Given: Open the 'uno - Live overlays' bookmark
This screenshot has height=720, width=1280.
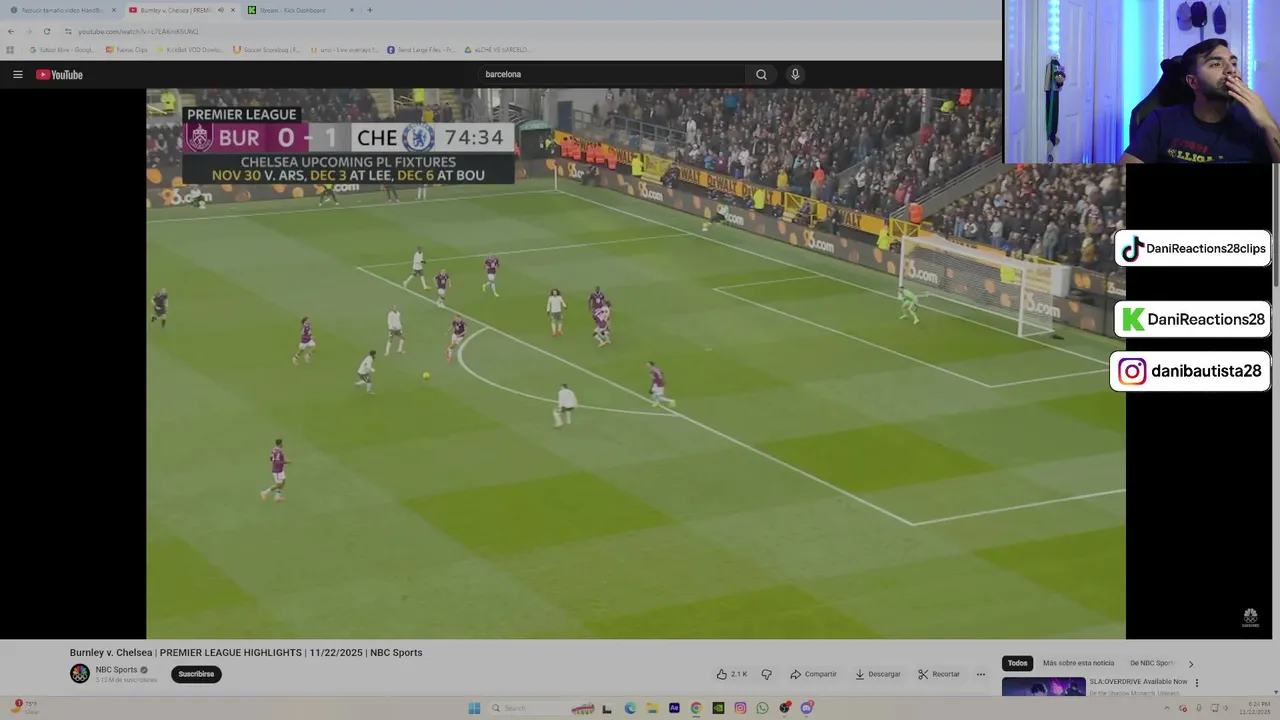Looking at the screenshot, I should (x=344, y=49).
